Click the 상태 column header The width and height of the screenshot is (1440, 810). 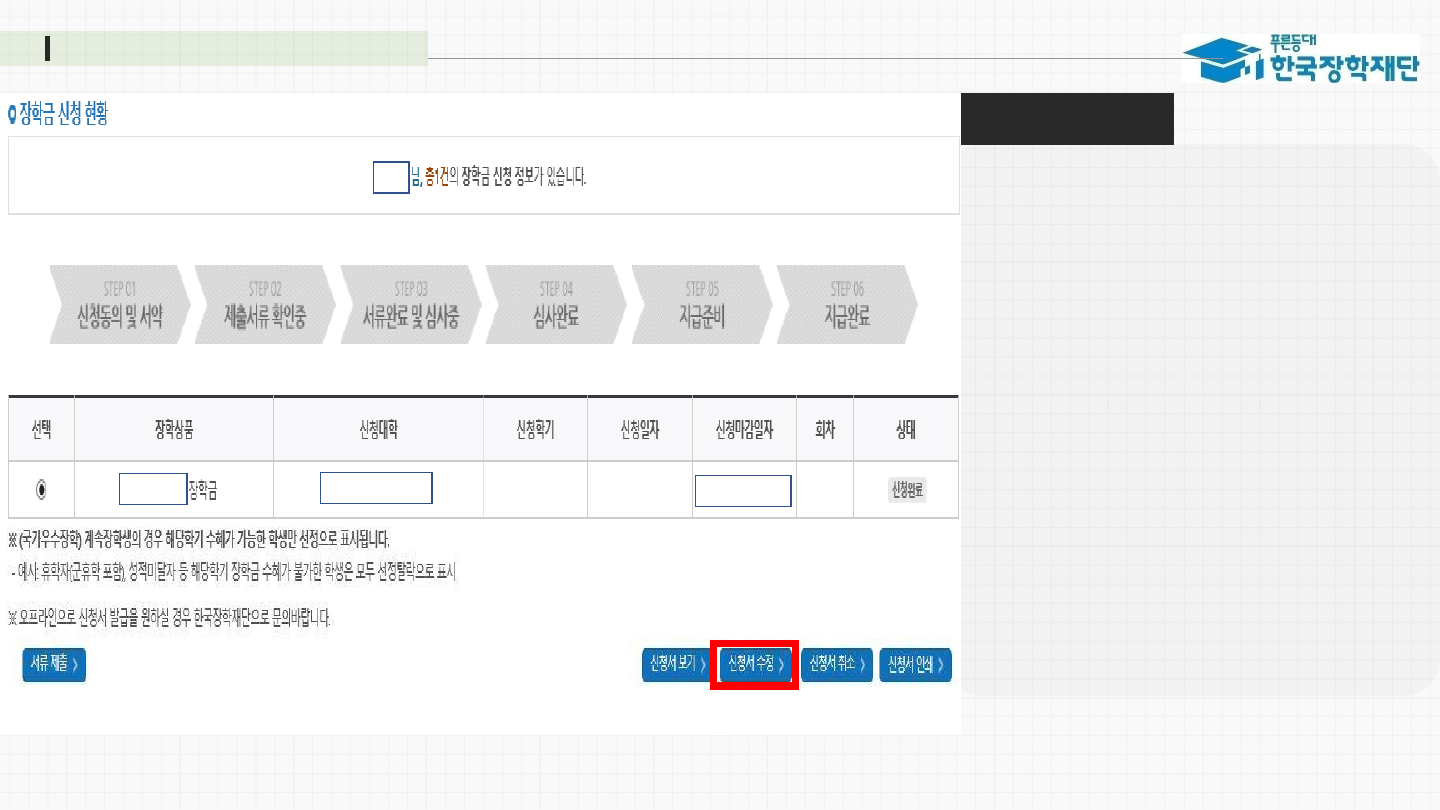point(906,430)
